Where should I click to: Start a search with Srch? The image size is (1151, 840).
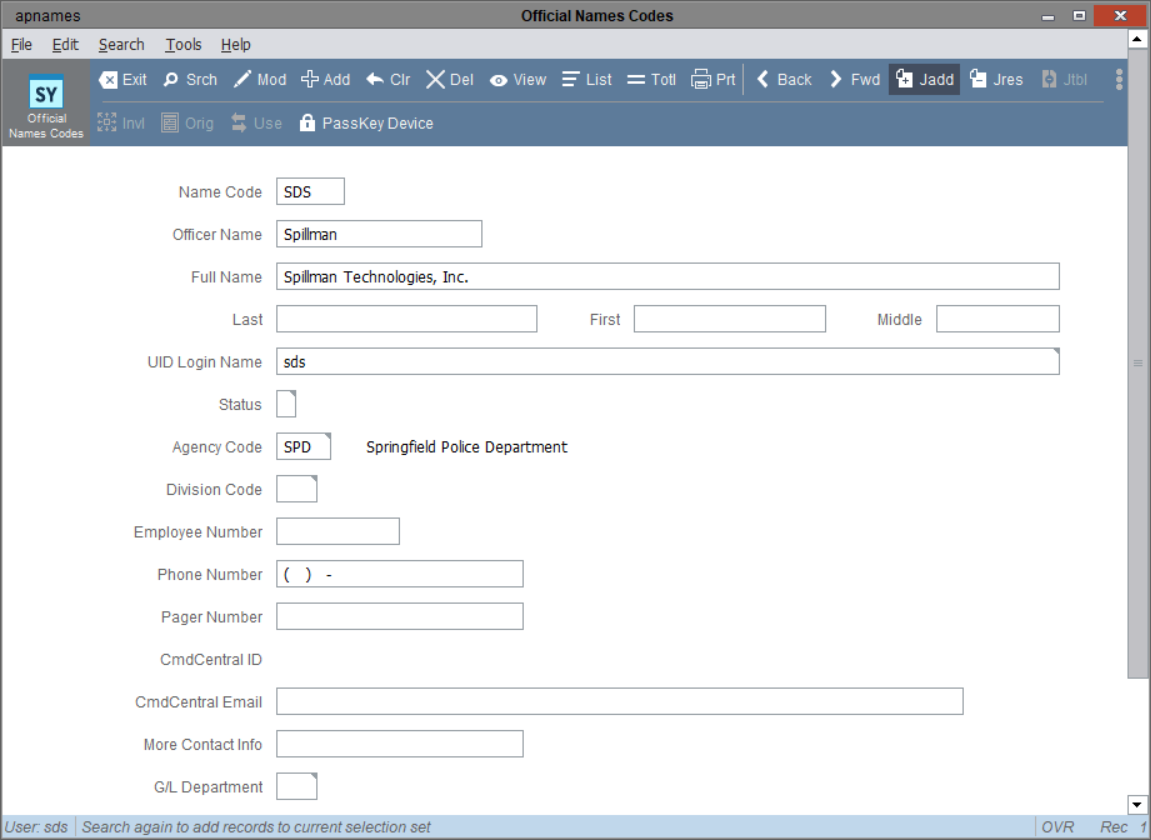[x=190, y=79]
